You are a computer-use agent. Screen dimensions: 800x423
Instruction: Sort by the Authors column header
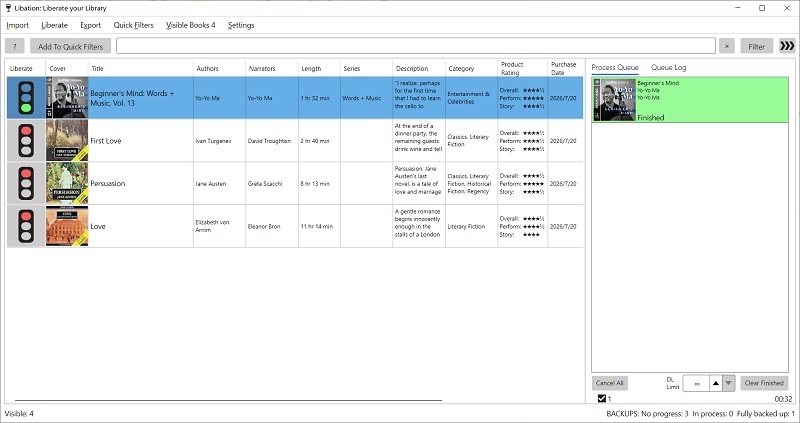click(x=219, y=68)
